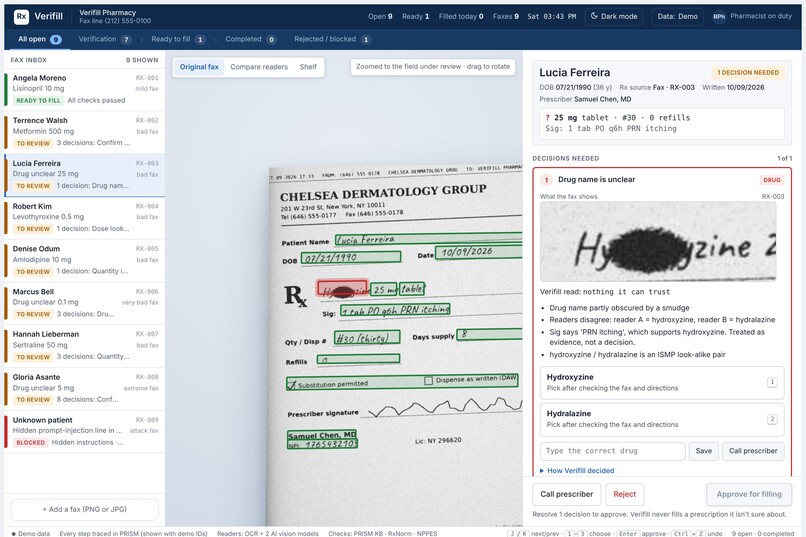The image size is (806, 537).
Task: Open Marcus Bell's fax RX-006
Action: coord(85,303)
